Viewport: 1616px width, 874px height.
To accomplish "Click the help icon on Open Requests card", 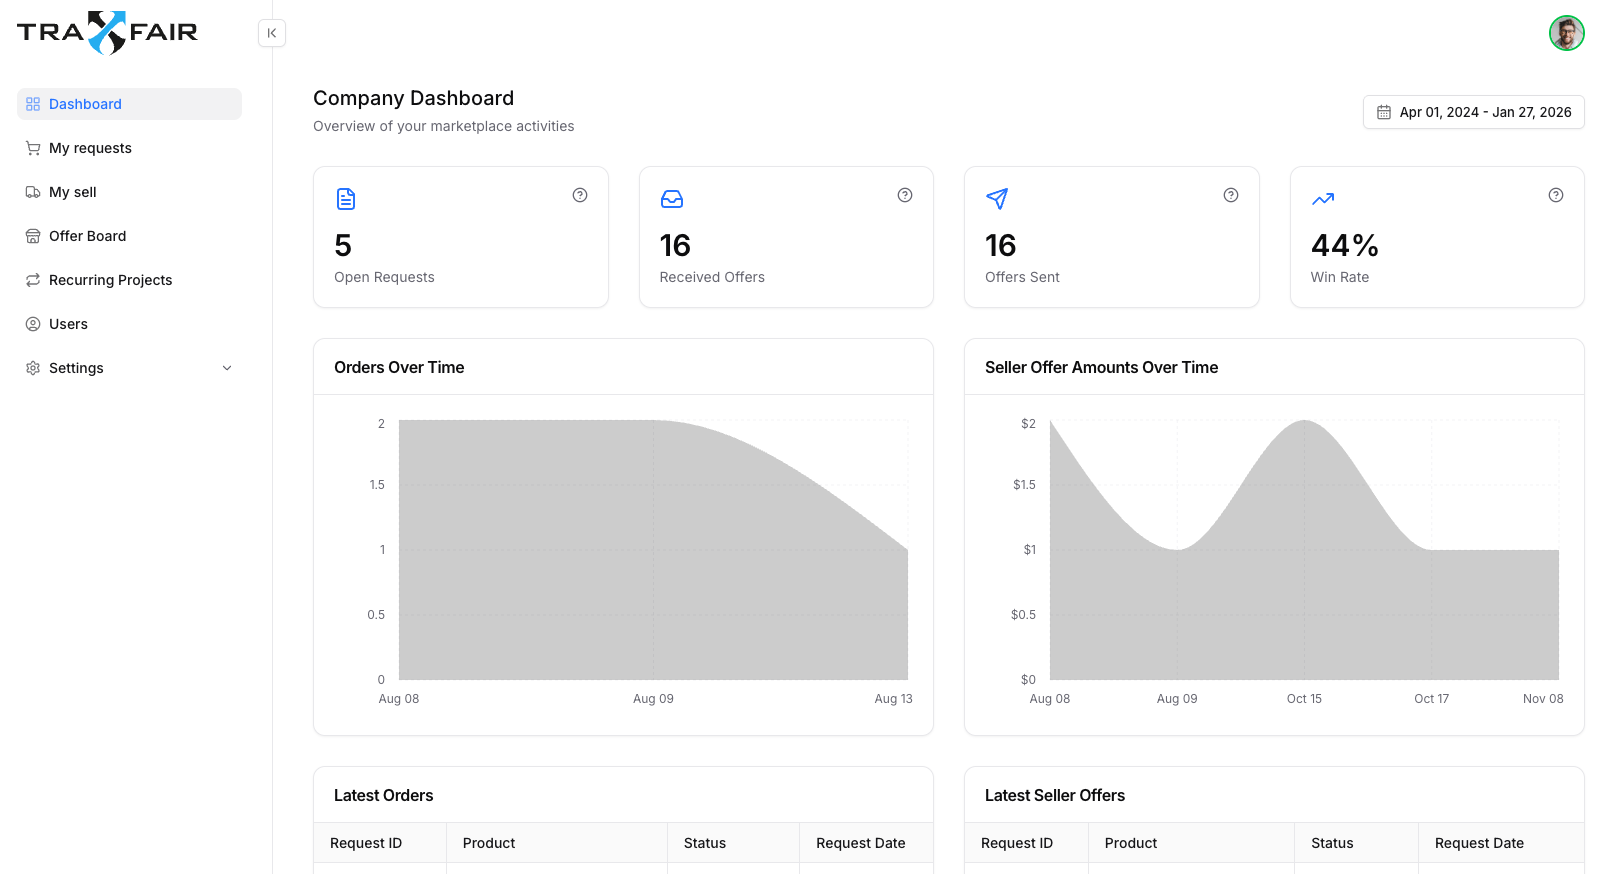I will [x=580, y=195].
